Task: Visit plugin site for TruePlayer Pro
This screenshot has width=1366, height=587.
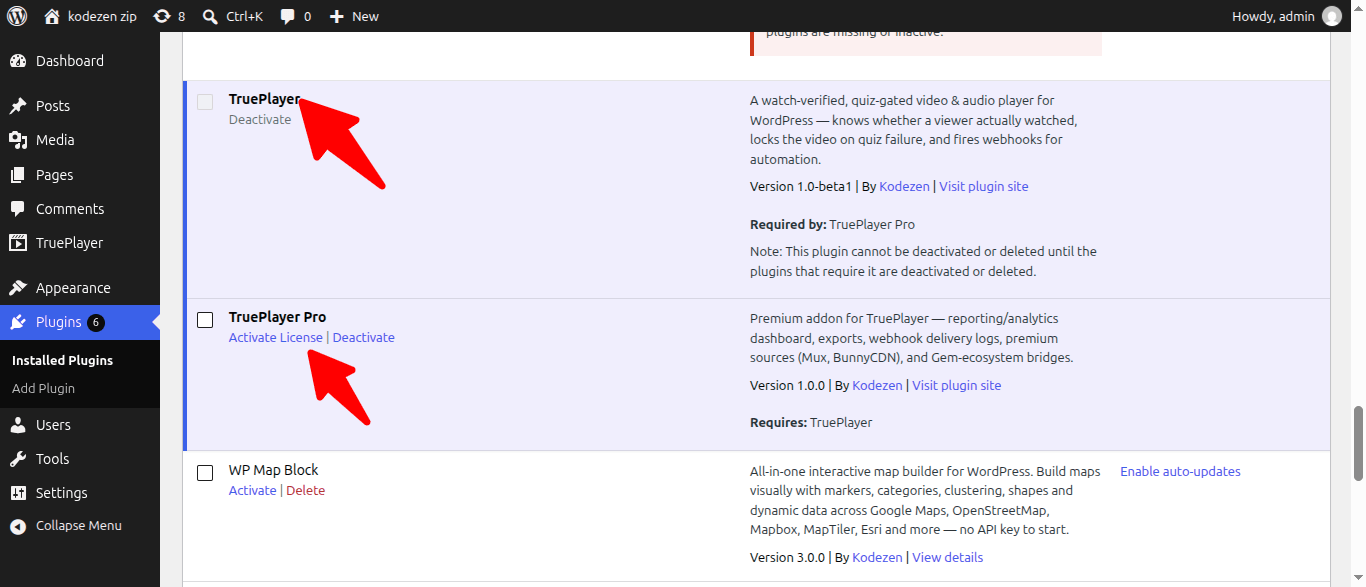Action: coord(957,385)
